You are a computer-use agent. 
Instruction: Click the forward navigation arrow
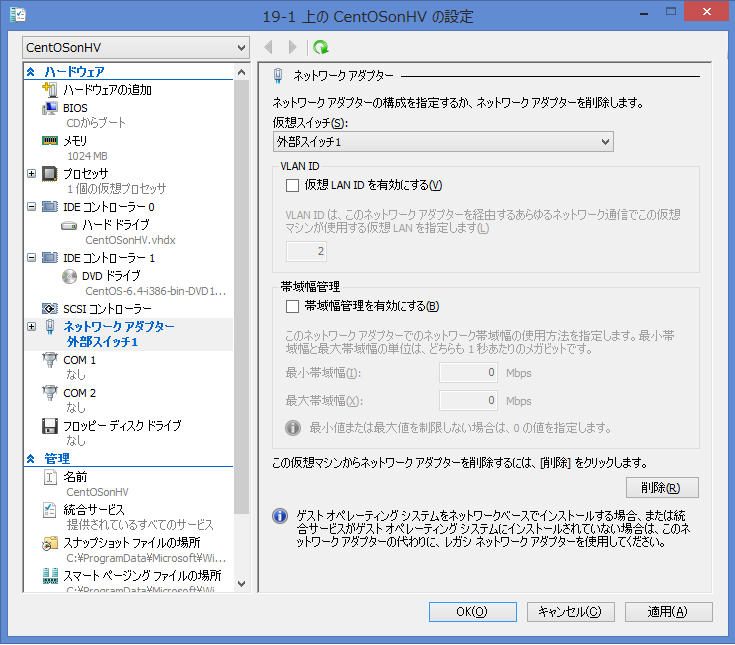pos(292,47)
